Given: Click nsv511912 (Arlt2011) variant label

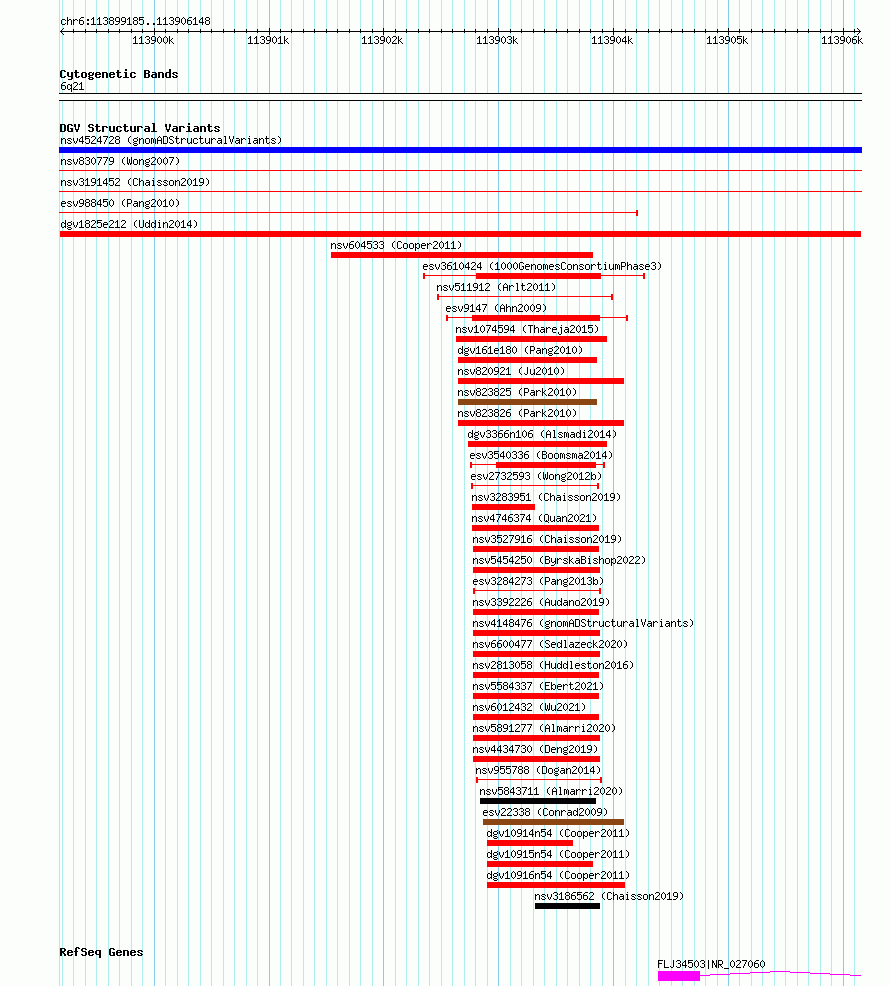Looking at the screenshot, I should pos(496,287).
